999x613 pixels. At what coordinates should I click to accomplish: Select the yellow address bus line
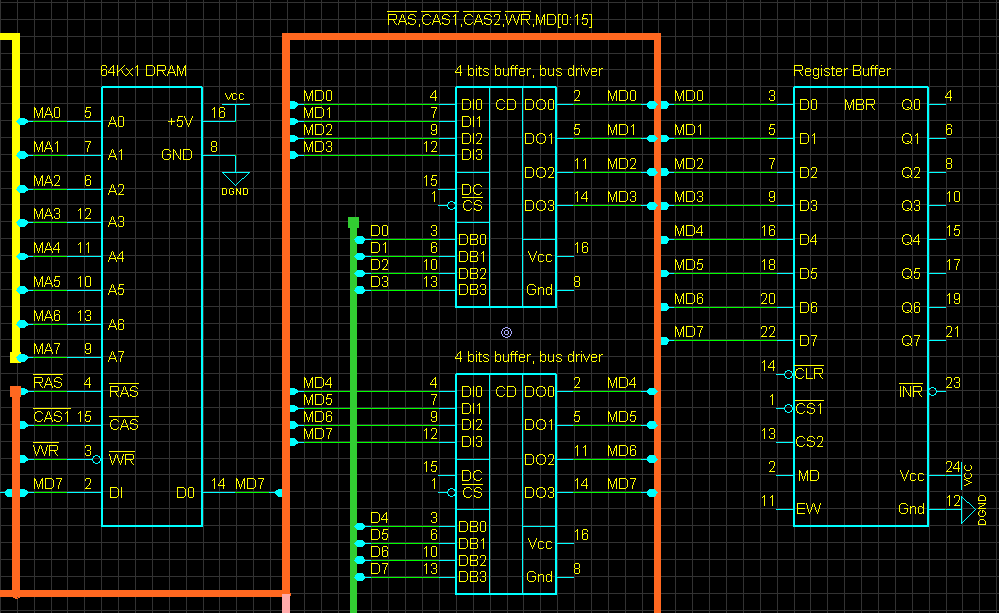point(14,198)
